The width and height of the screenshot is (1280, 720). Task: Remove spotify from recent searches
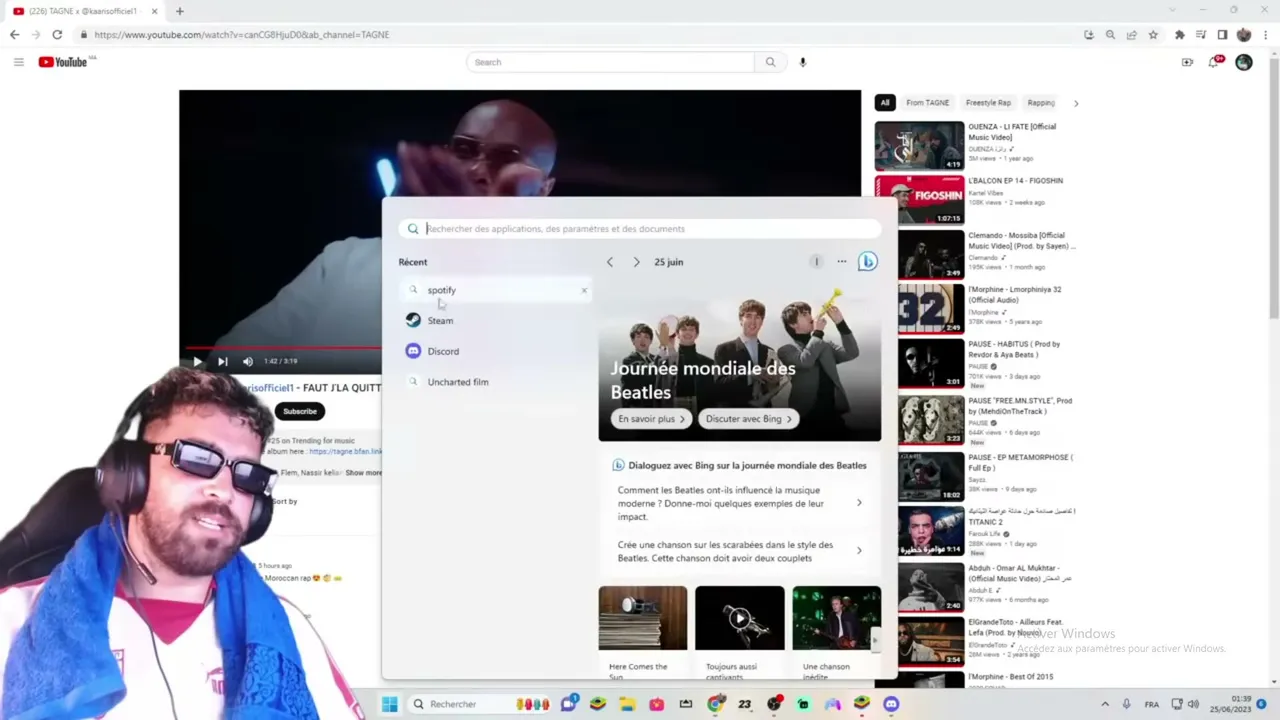[584, 290]
